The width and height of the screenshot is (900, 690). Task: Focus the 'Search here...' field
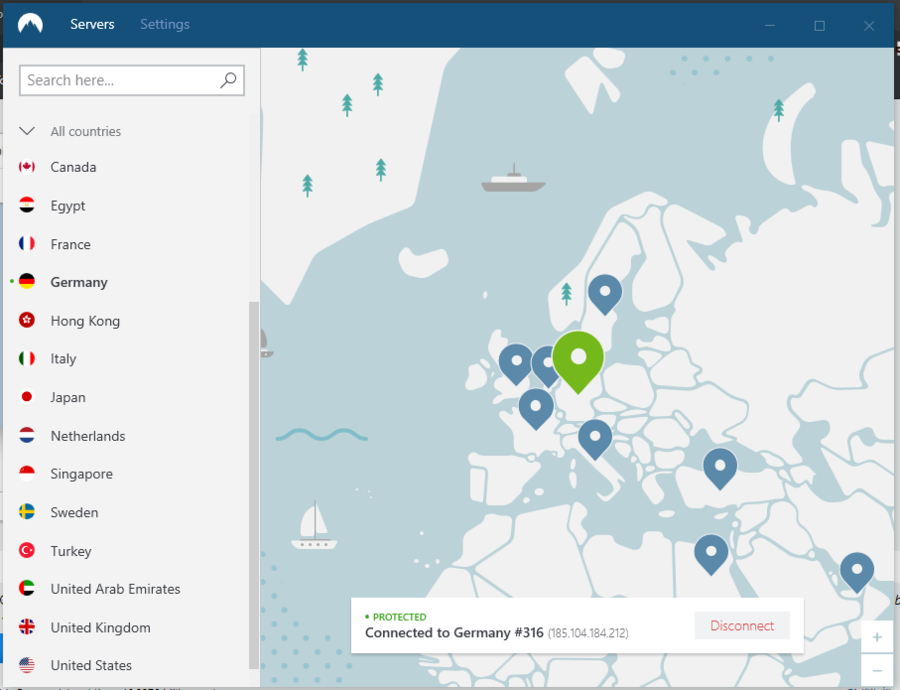coord(131,80)
